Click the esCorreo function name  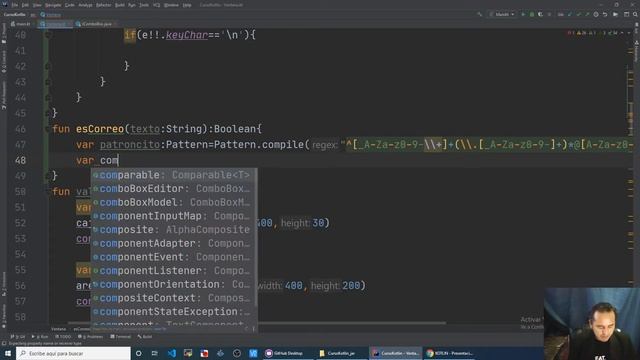[x=100, y=129]
